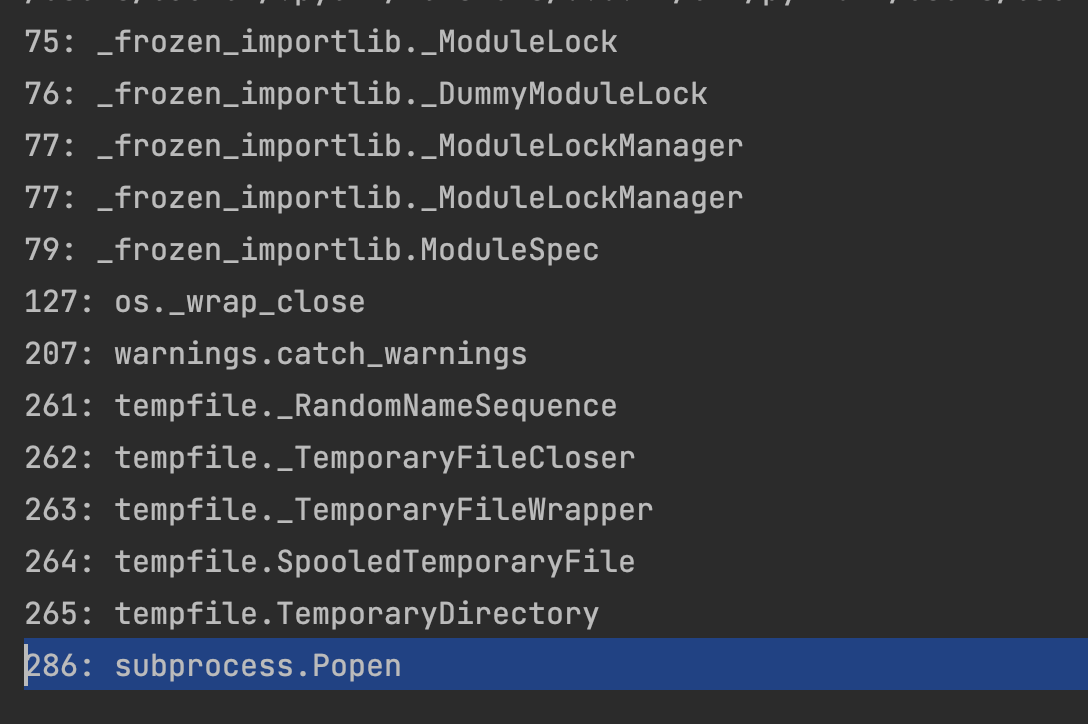Click the first _ModuleLockManager line
This screenshot has width=1088, height=724.
pos(420,146)
